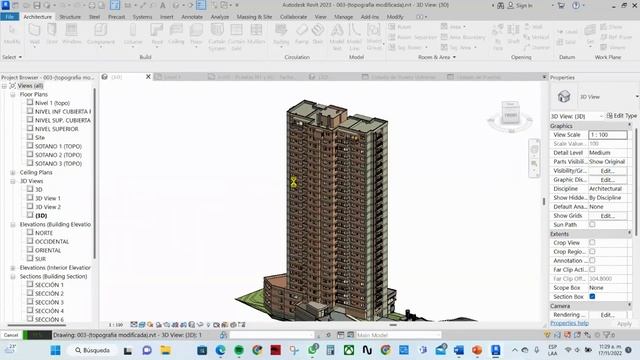The height and width of the screenshot is (360, 640).
Task: Uncheck the Section Box checkbox
Action: coord(592,296)
